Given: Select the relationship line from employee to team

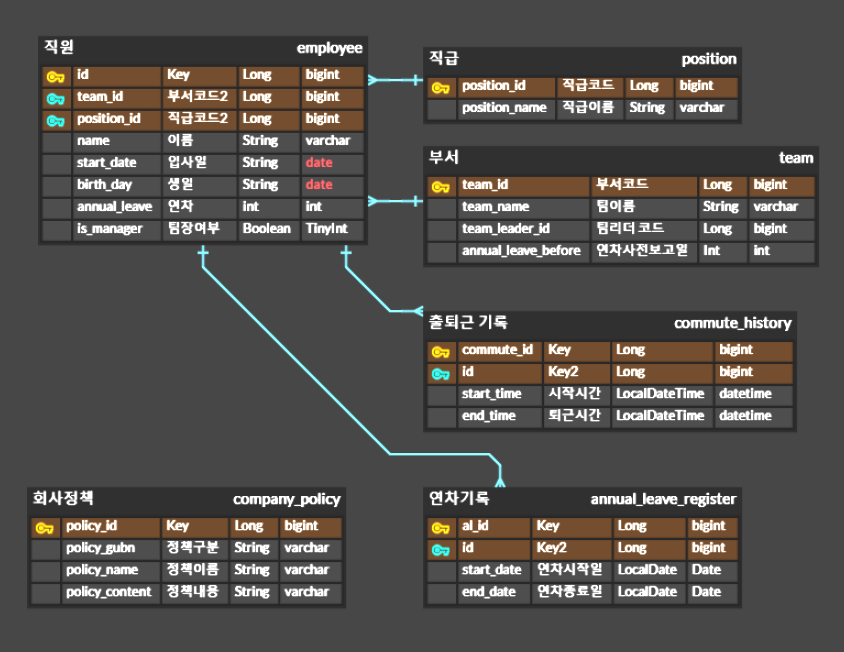Looking at the screenshot, I should [x=396, y=201].
